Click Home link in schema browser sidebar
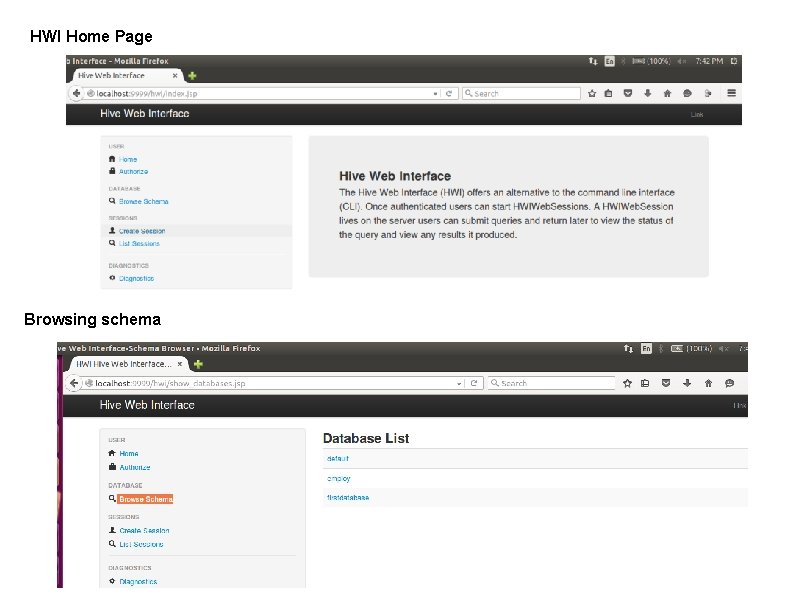The image size is (794, 595). (x=129, y=453)
